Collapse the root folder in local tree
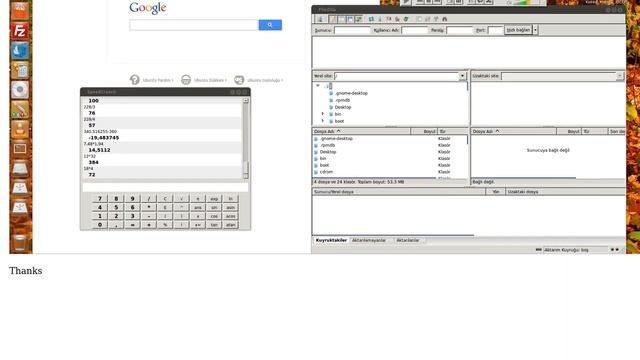640x360 pixels. 318,86
